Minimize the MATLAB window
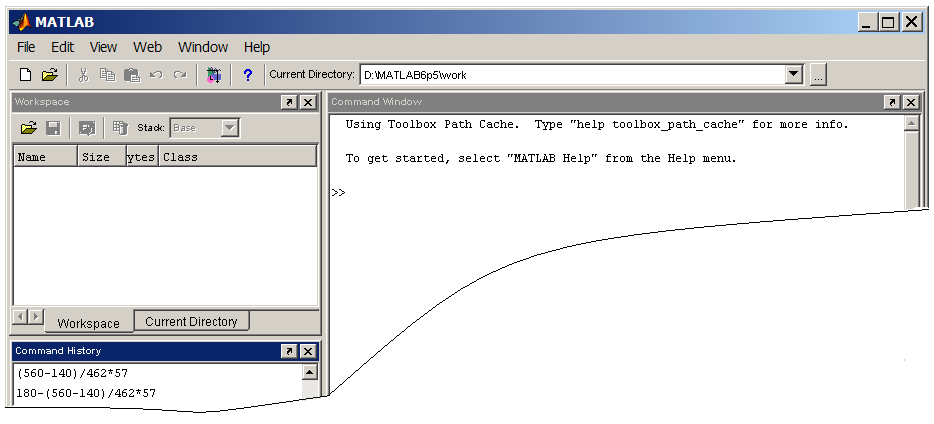The width and height of the screenshot is (934, 424). (867, 23)
